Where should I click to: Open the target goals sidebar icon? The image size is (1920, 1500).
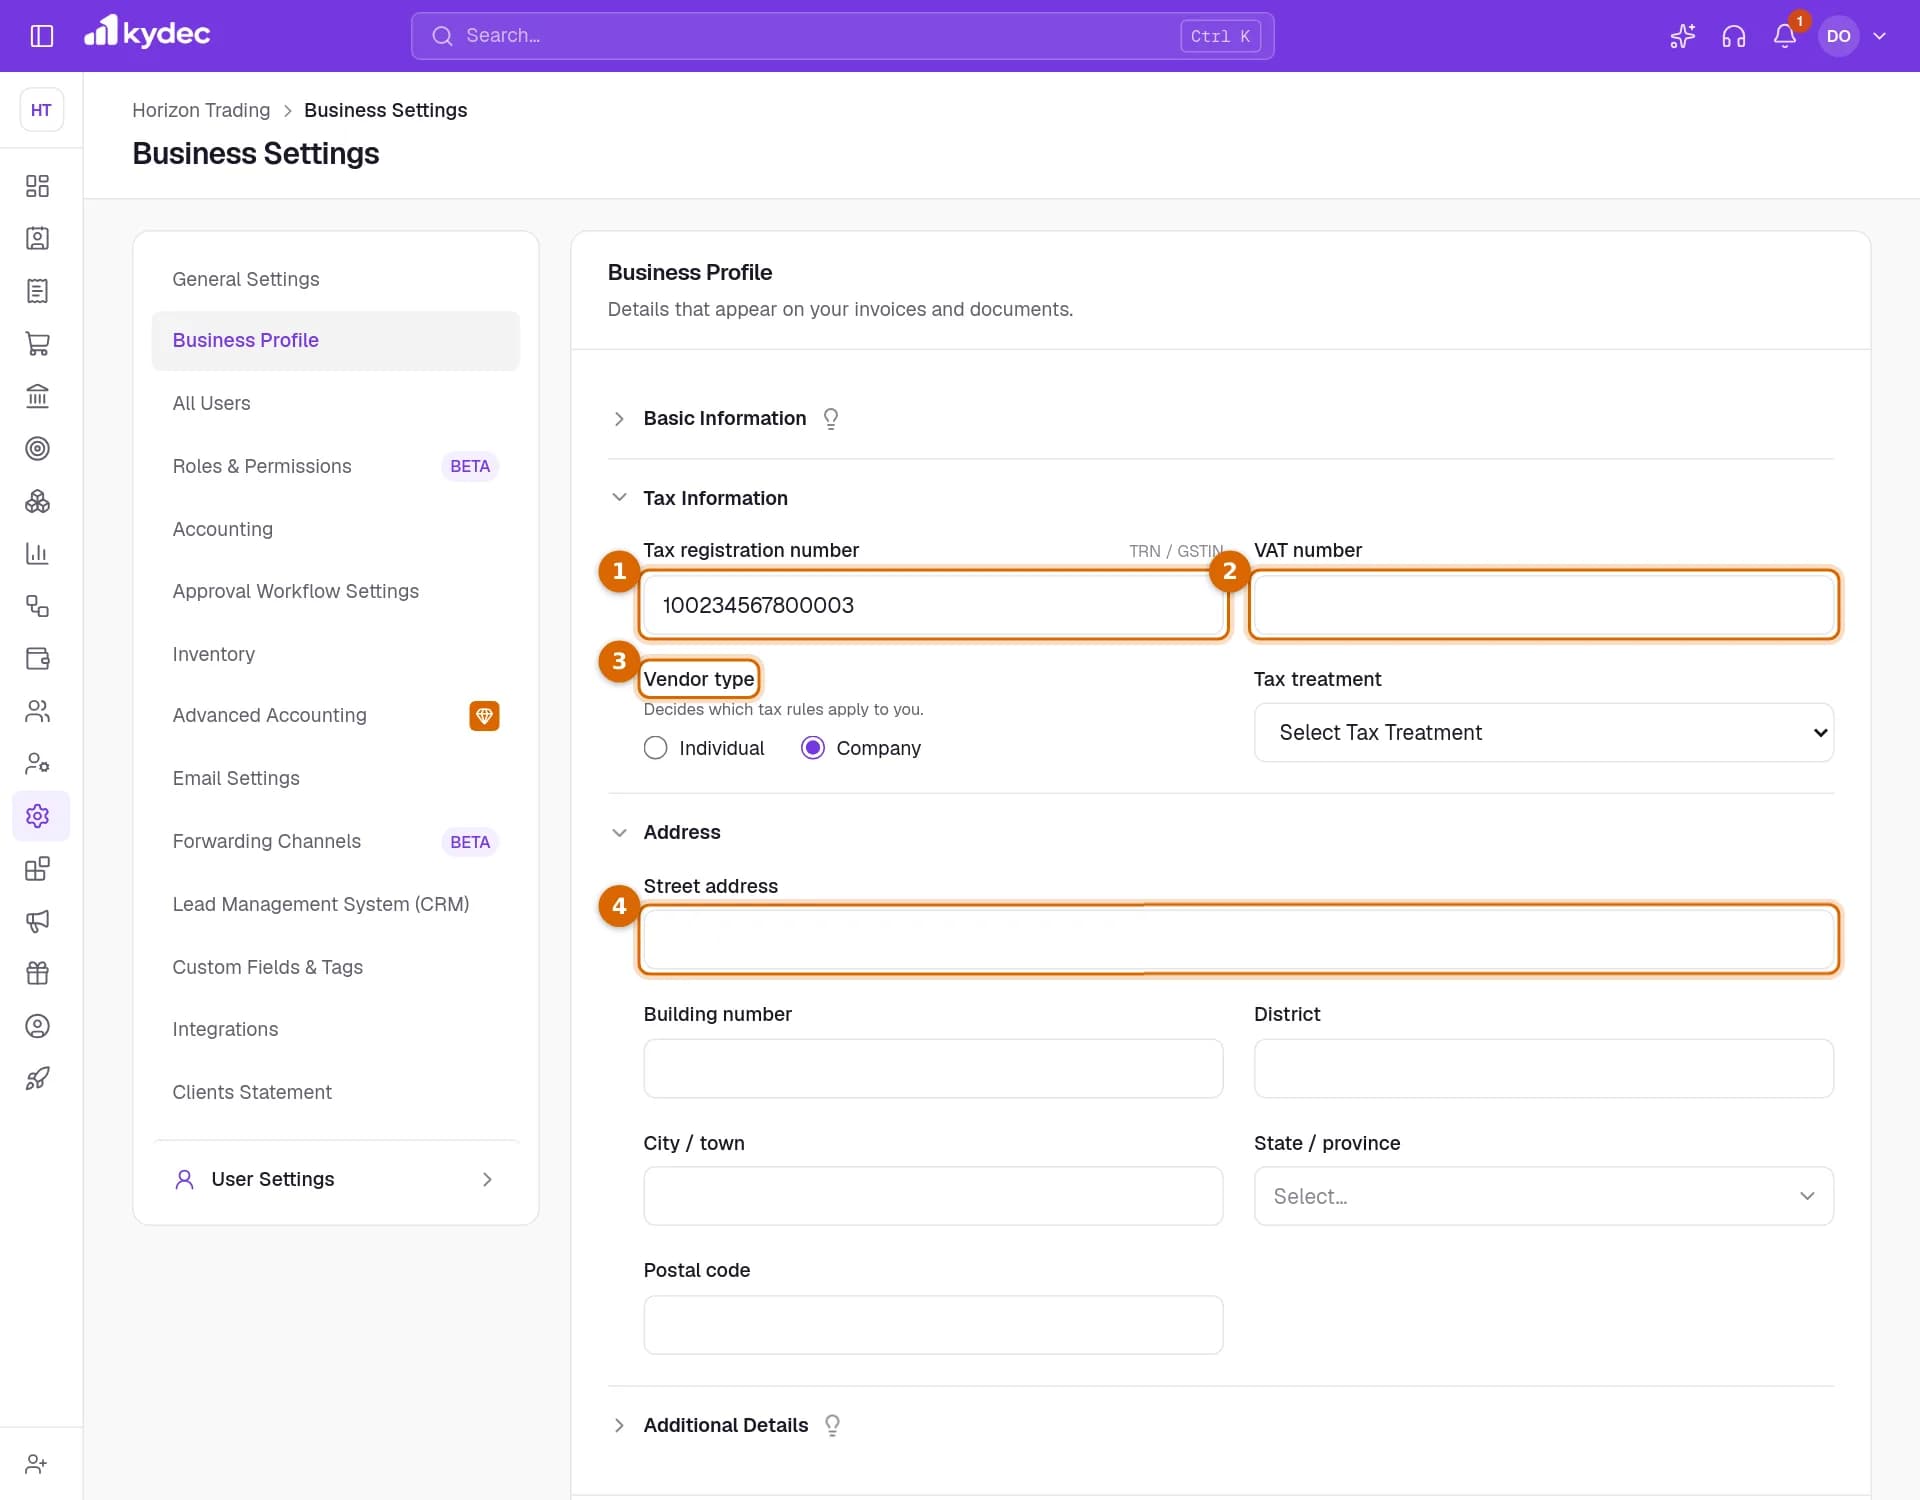click(x=37, y=448)
